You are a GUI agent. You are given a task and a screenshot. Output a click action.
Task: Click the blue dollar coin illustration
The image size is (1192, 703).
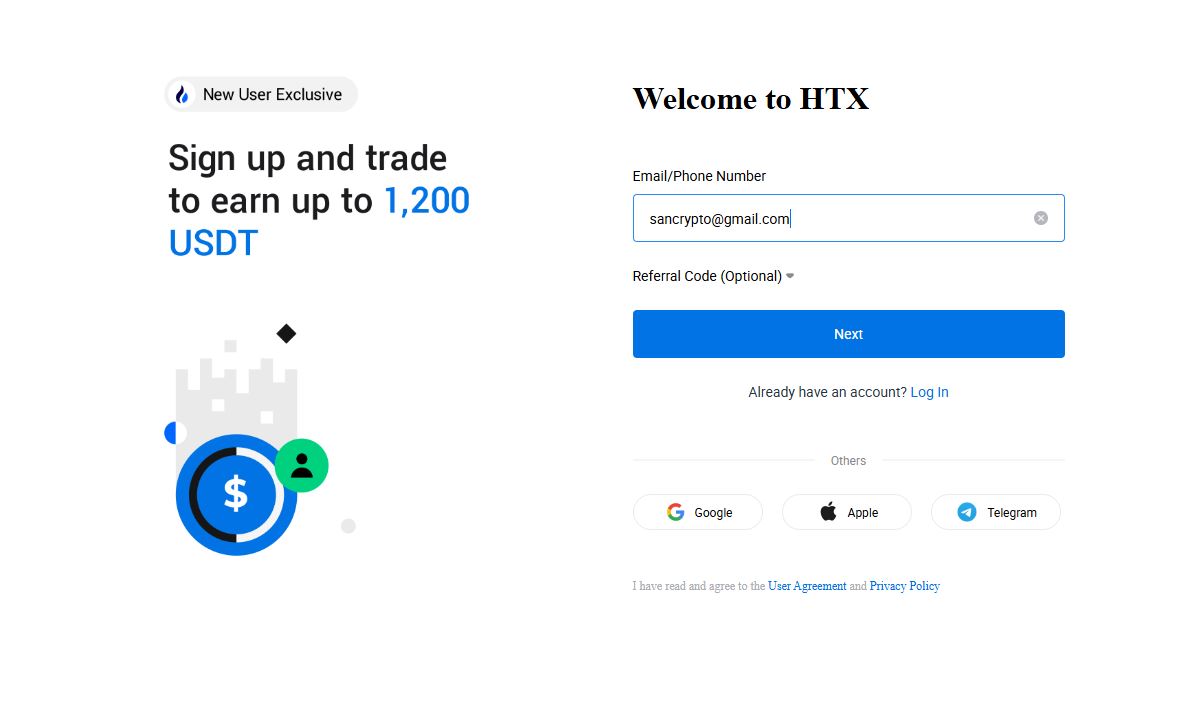click(236, 495)
